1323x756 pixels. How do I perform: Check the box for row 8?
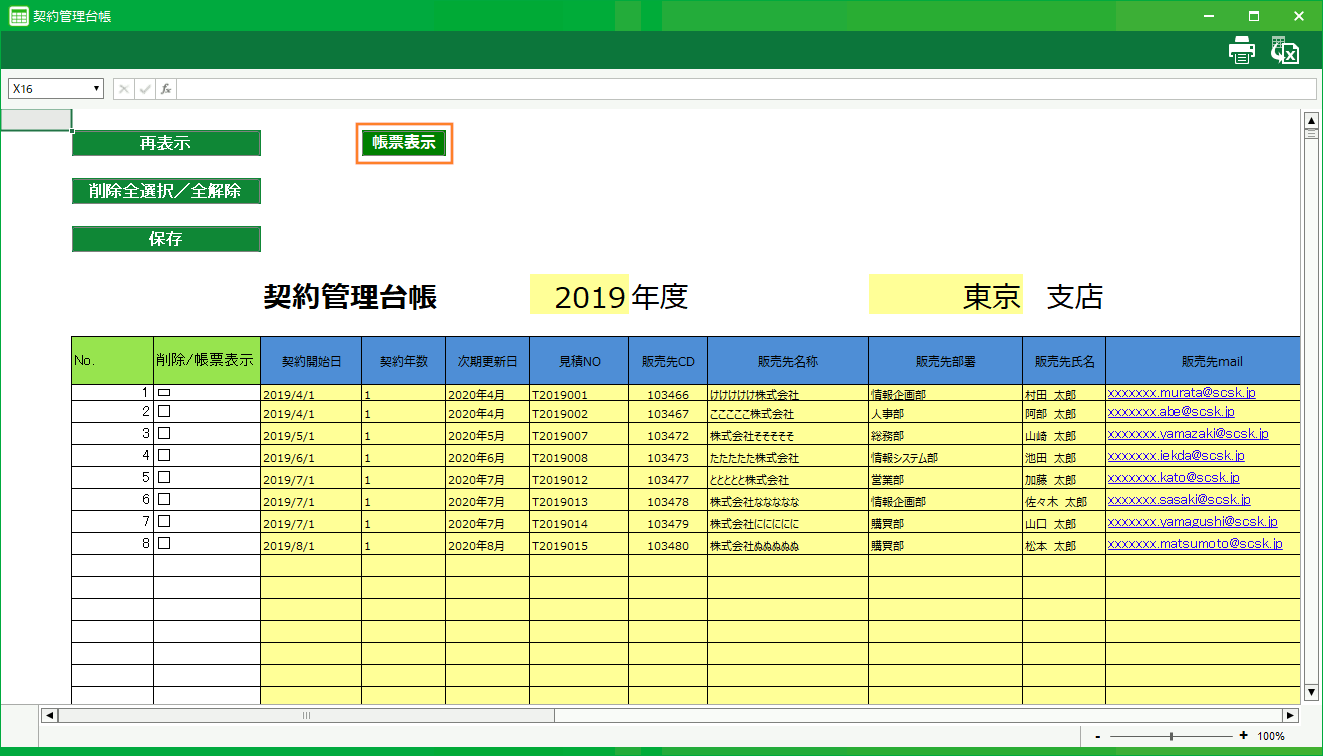point(164,543)
